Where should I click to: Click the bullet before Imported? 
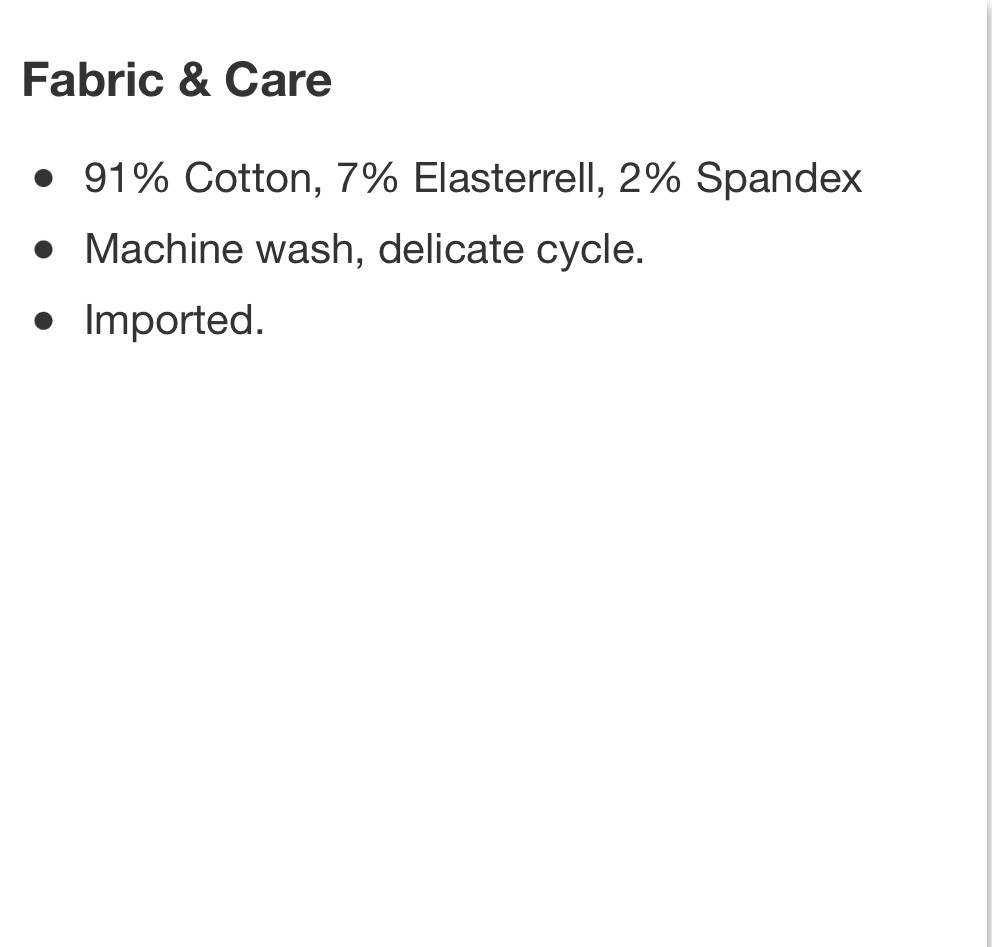pos(44,320)
